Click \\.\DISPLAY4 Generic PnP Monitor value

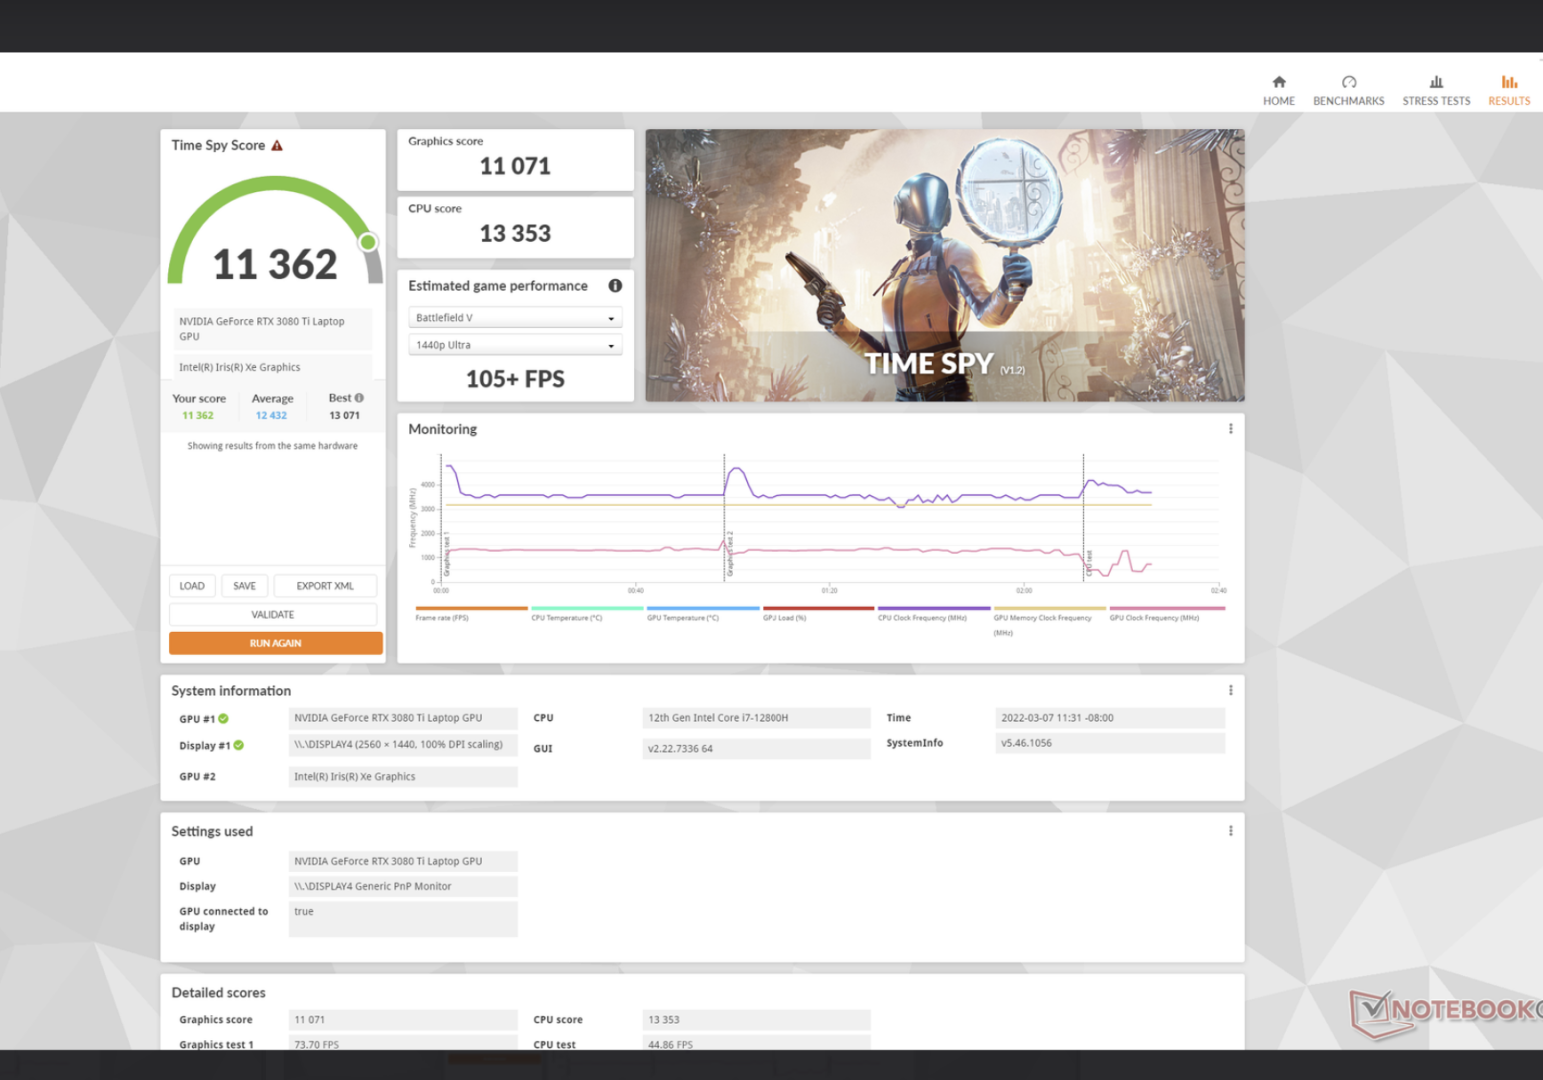pos(403,886)
